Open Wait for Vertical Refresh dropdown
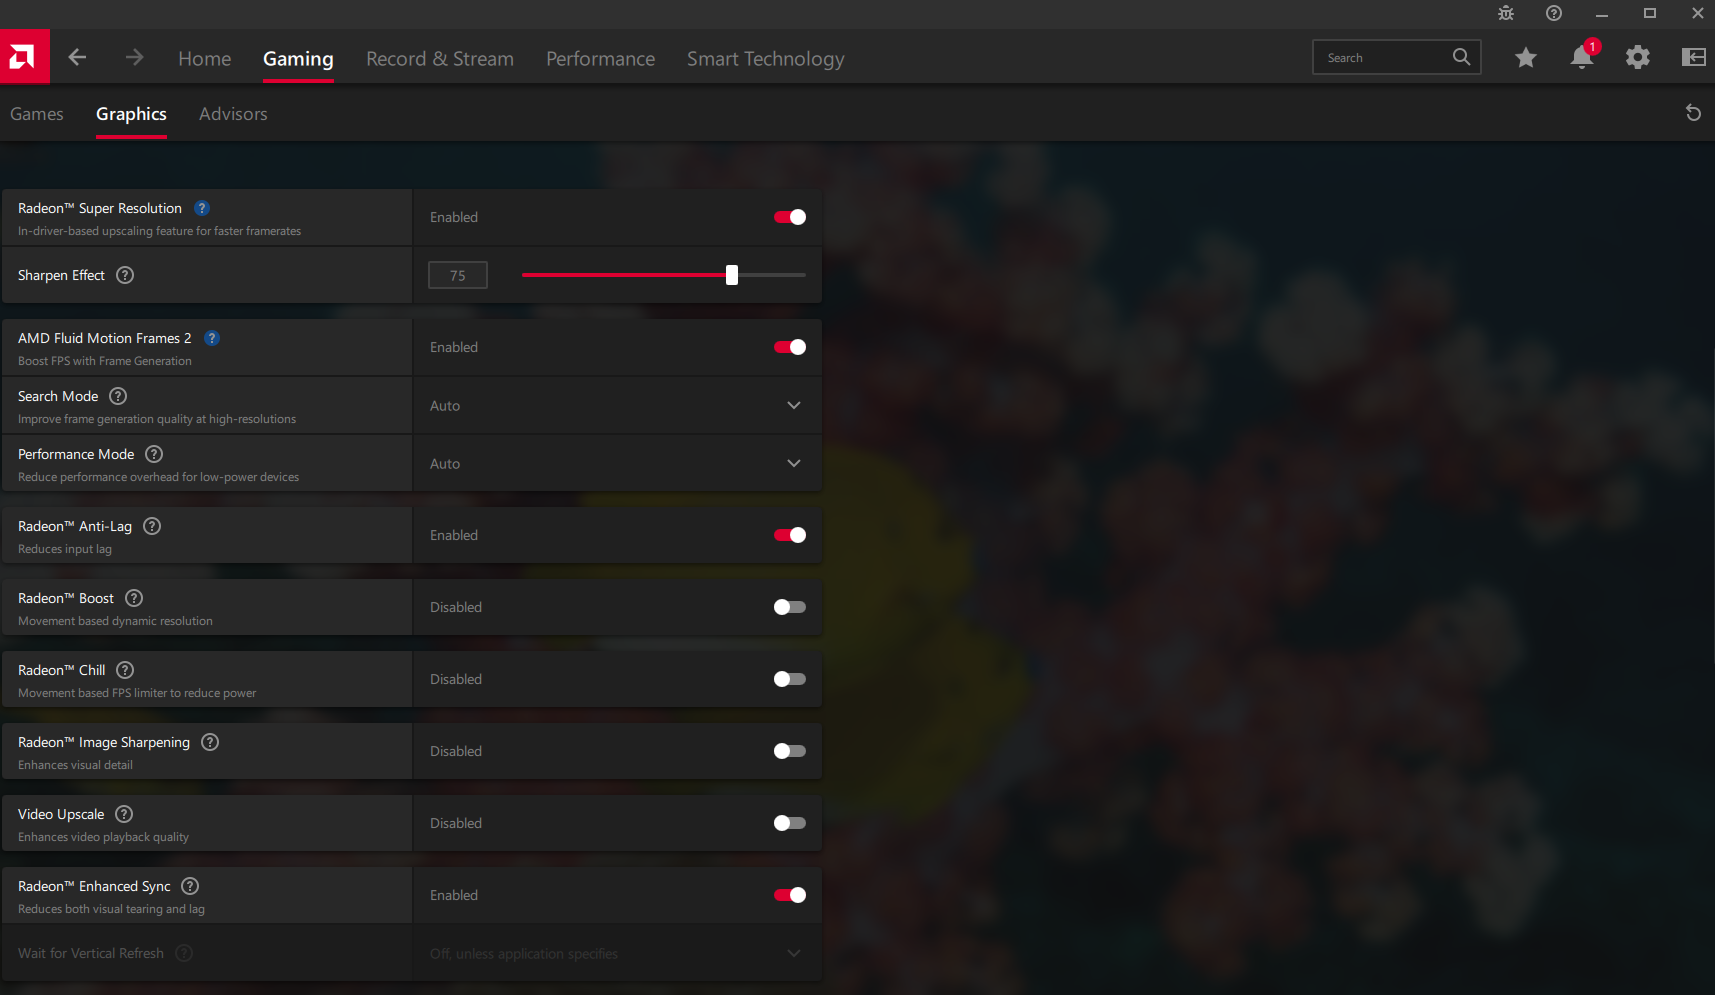This screenshot has width=1715, height=995. point(617,953)
